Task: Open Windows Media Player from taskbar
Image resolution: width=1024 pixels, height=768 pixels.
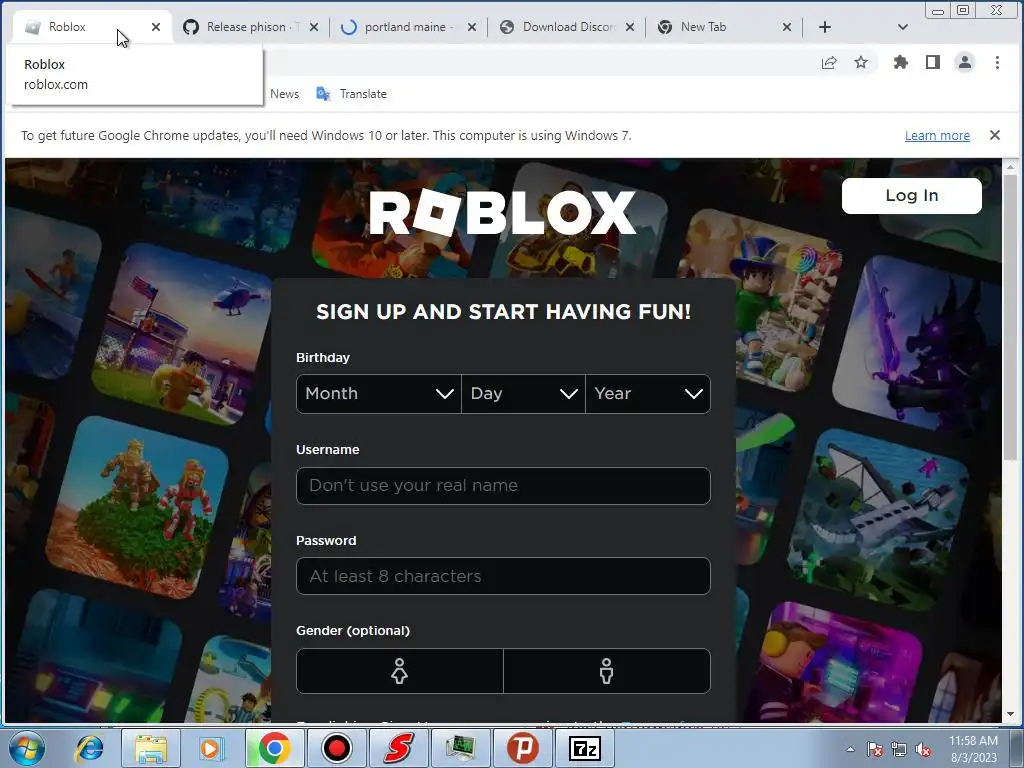Action: pyautogui.click(x=211, y=748)
